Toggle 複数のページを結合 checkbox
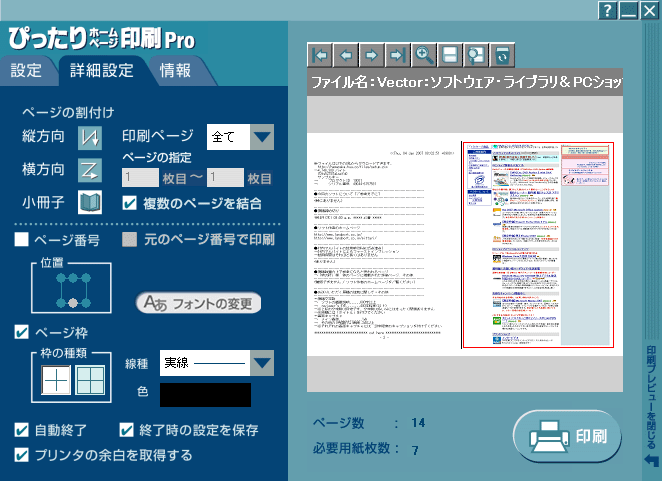 (x=129, y=203)
